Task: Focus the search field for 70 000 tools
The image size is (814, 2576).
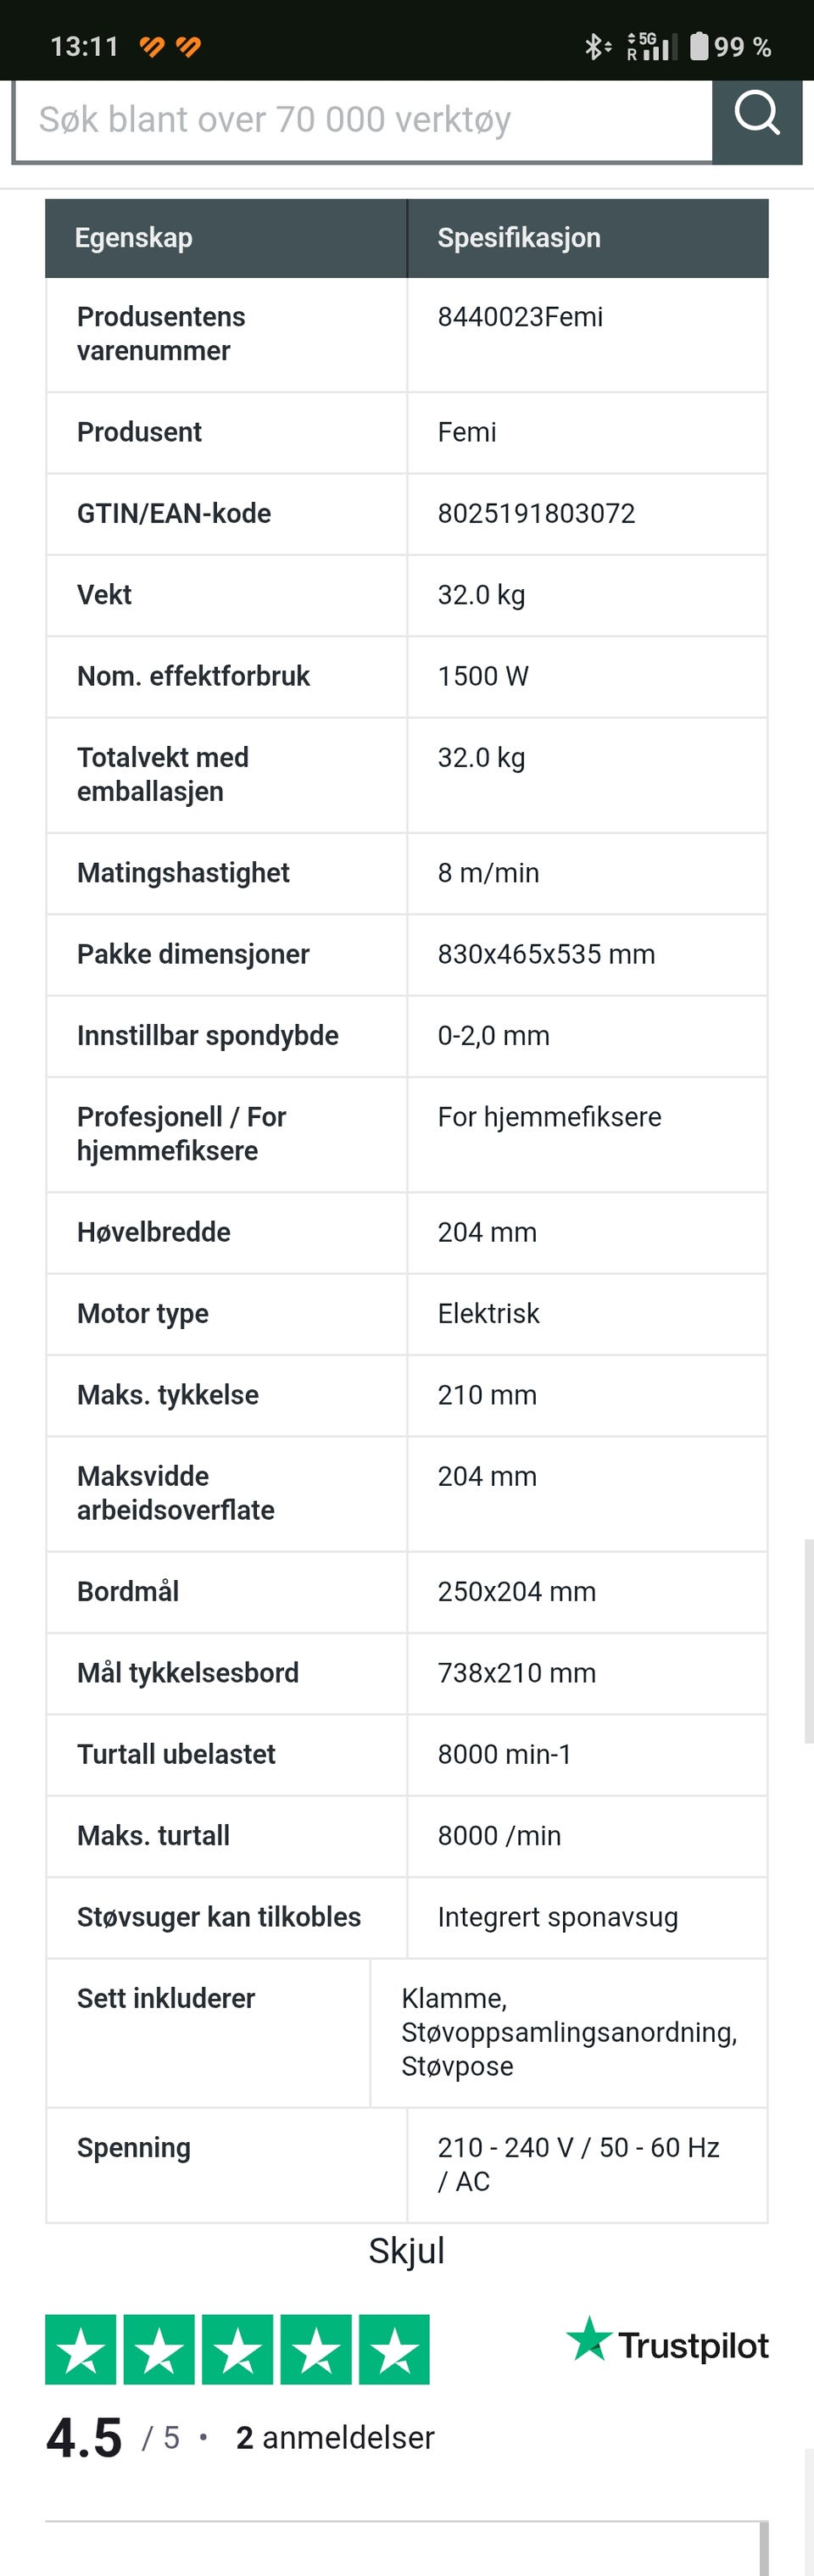Action: click(x=363, y=120)
